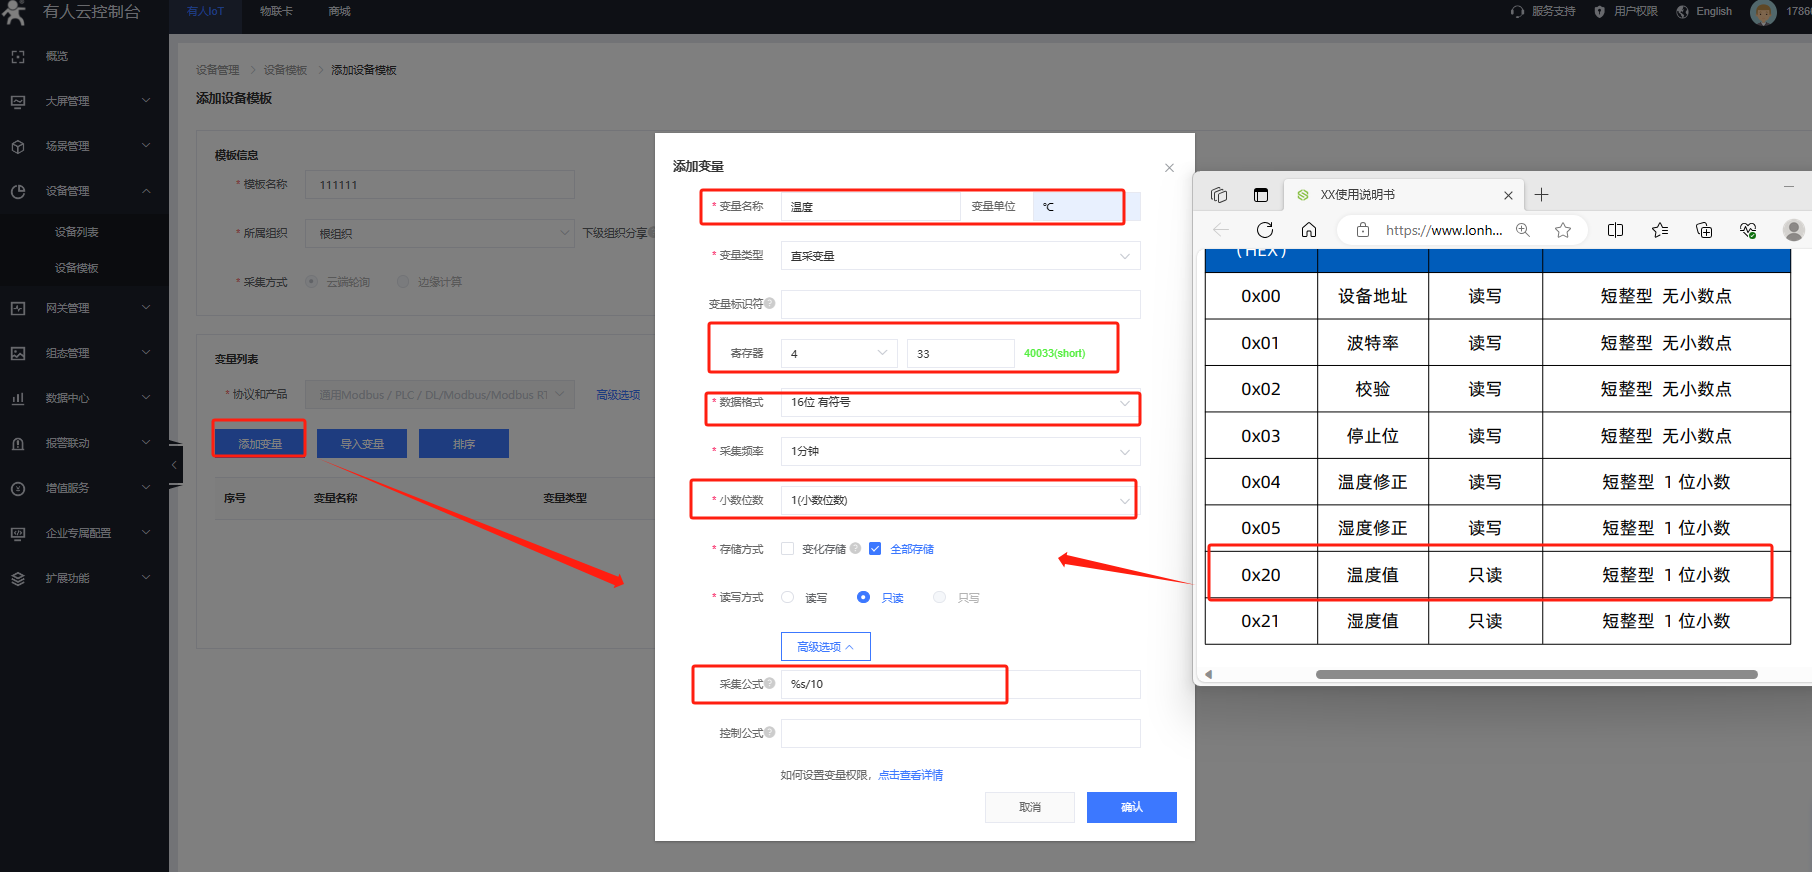Click the browser home icon
This screenshot has height=872, width=1812.
pos(1308,230)
